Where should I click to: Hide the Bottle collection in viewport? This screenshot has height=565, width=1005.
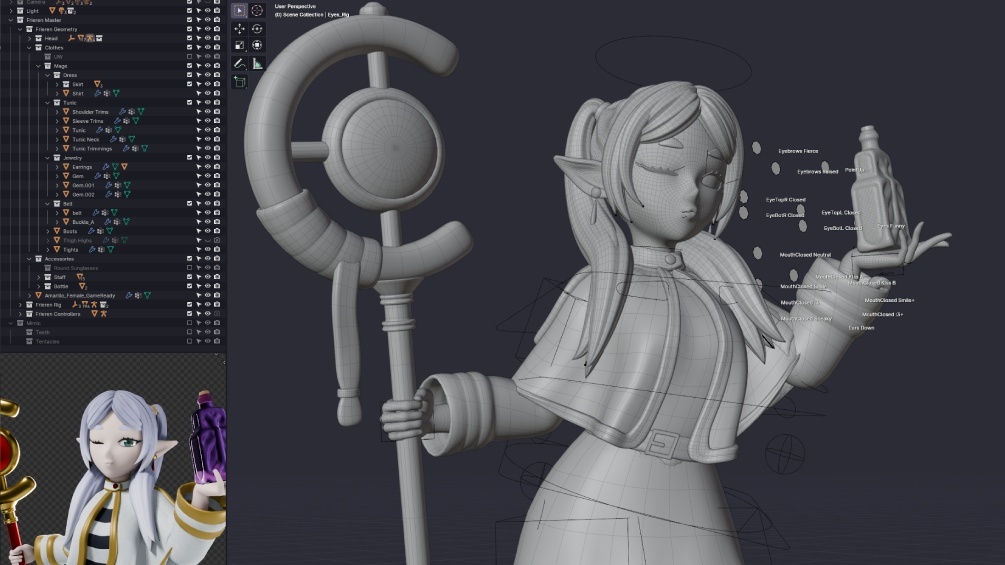click(x=208, y=286)
